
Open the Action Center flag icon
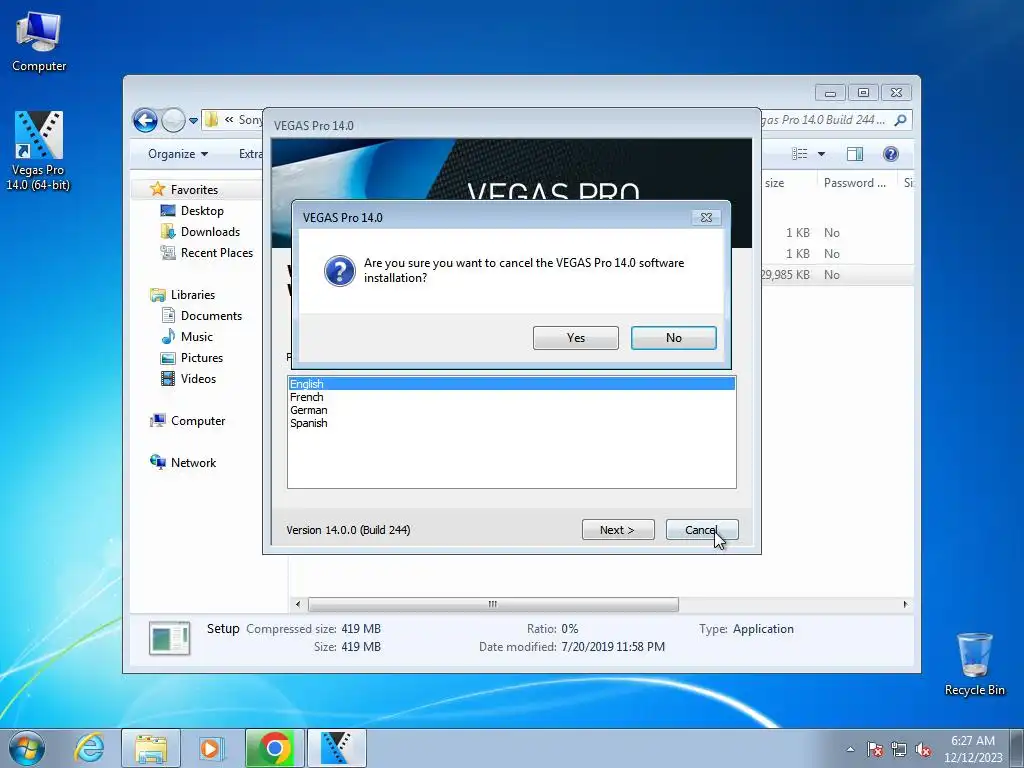tap(875, 750)
